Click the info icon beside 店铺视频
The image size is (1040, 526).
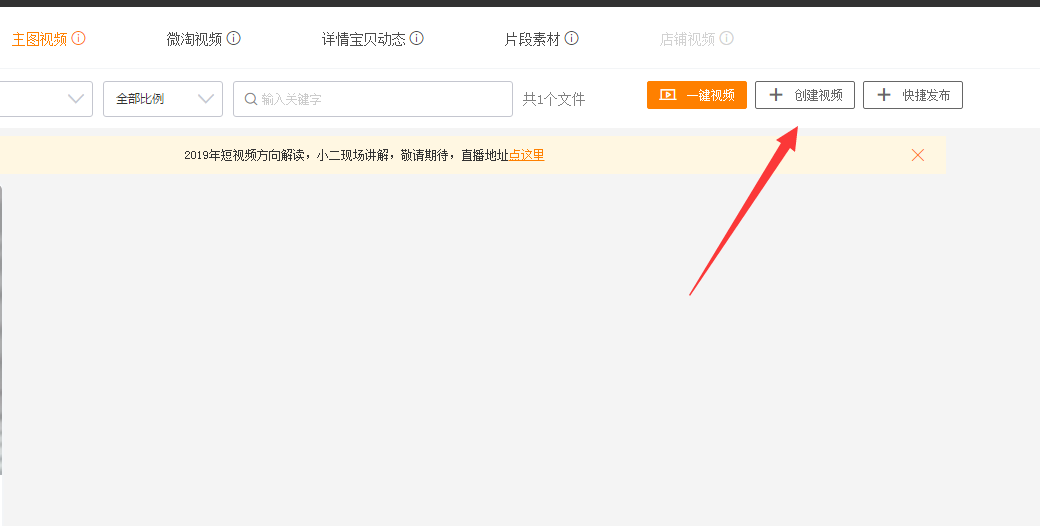click(727, 39)
